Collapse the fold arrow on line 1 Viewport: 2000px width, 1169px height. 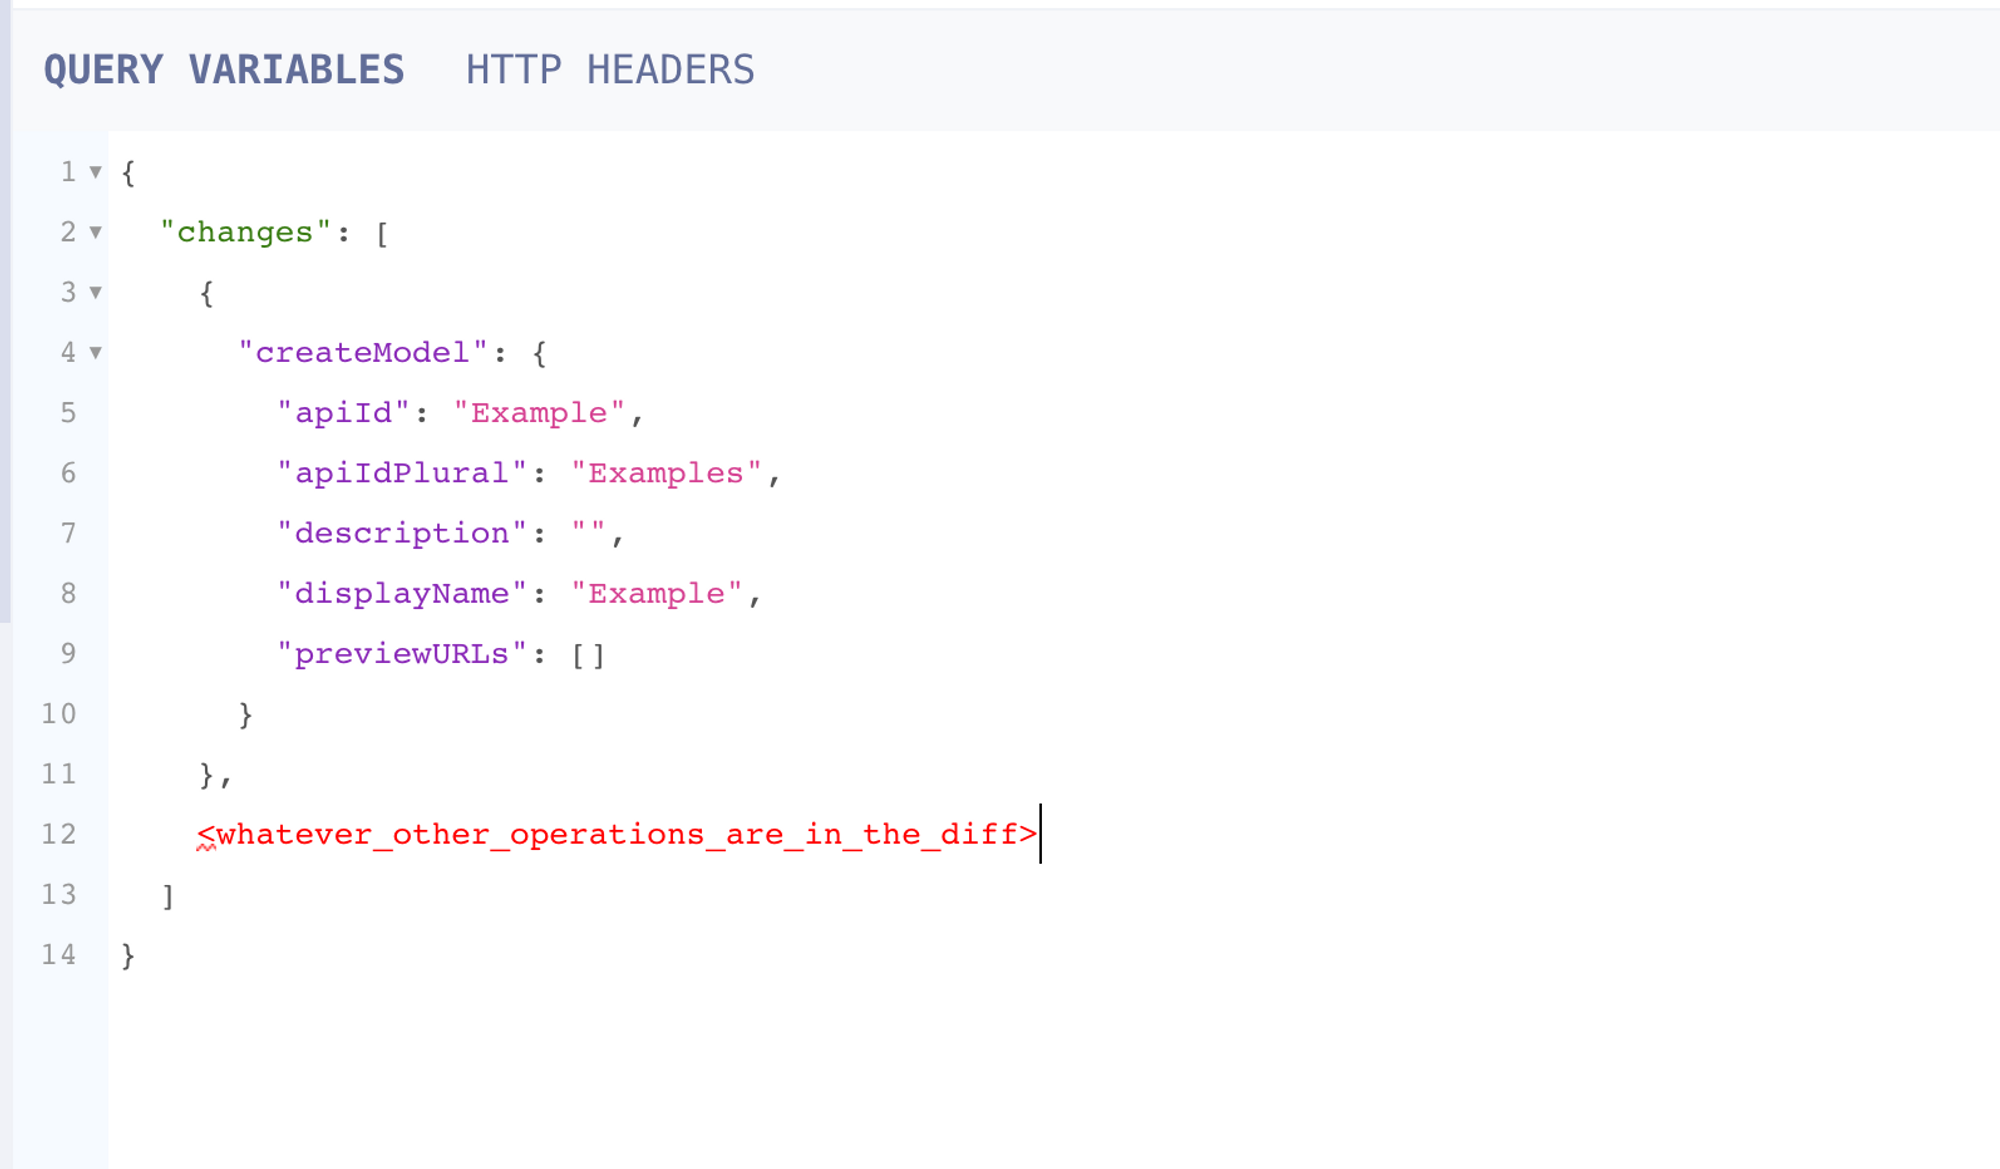pyautogui.click(x=95, y=172)
